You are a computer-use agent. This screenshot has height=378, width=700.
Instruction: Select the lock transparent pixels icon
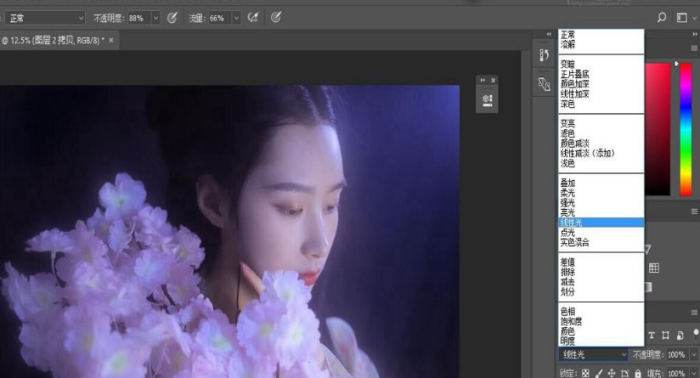click(x=586, y=373)
